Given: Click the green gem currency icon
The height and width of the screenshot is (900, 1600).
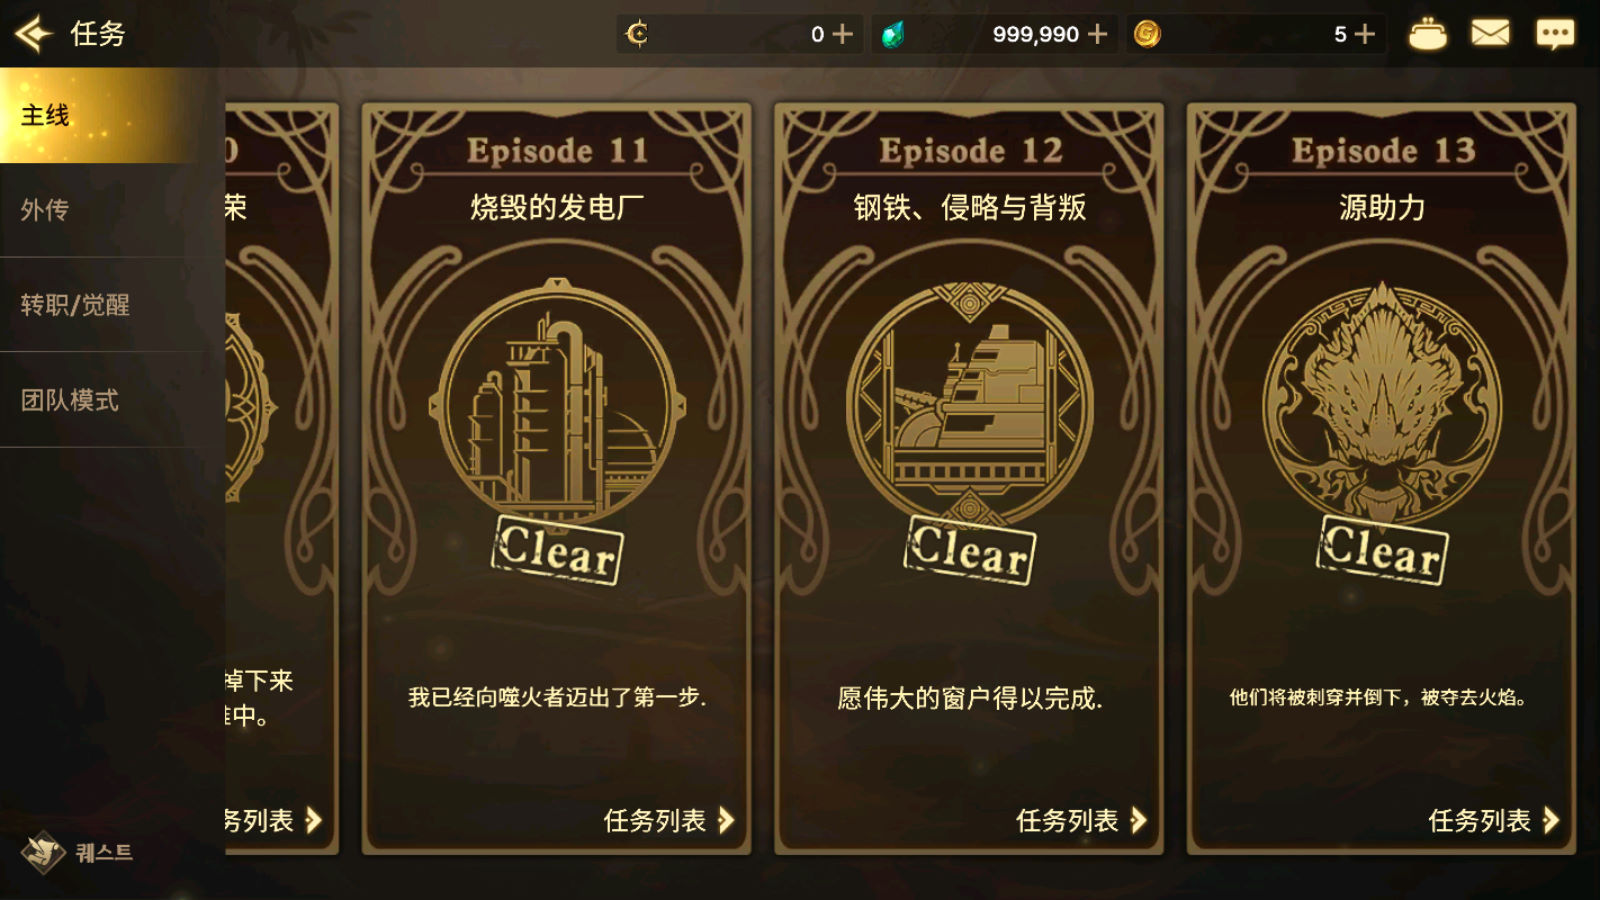Looking at the screenshot, I should (x=893, y=35).
